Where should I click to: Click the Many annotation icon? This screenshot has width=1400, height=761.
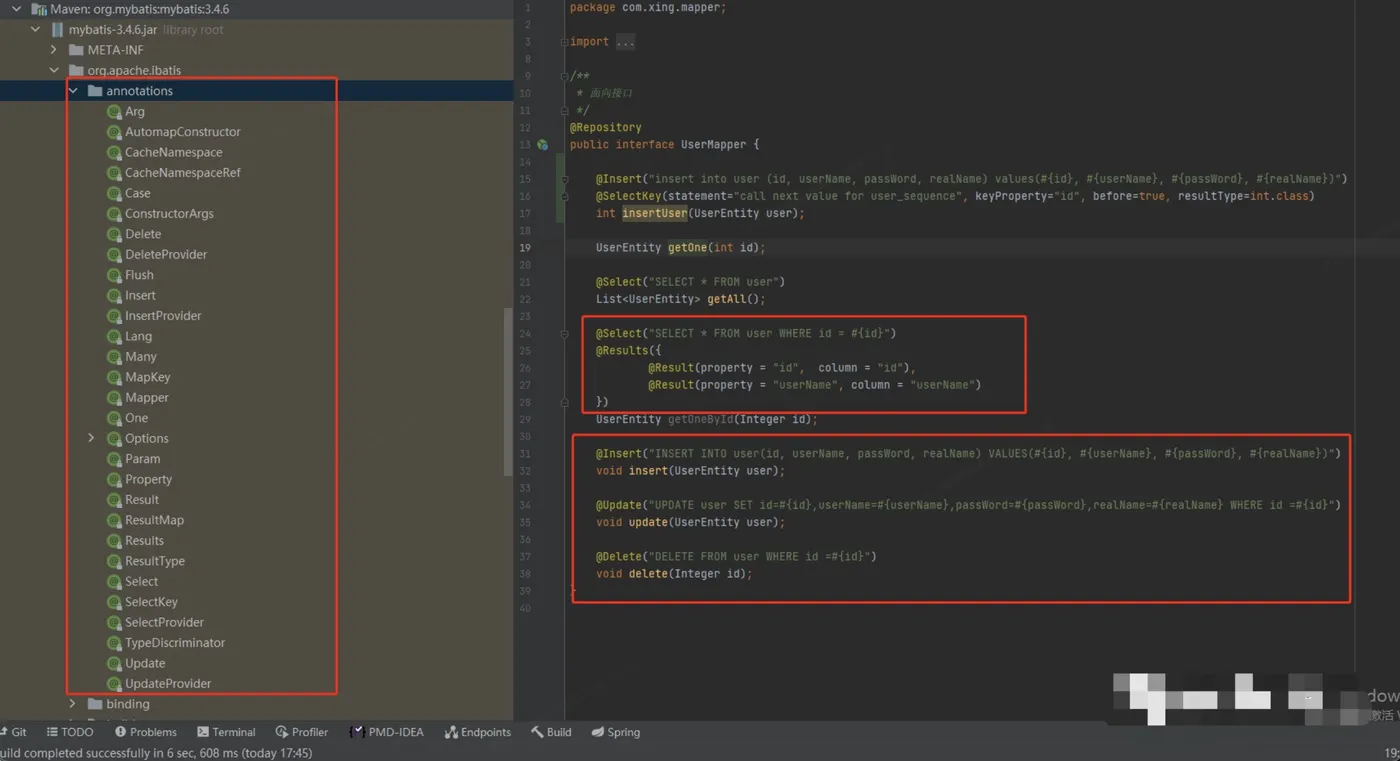tap(114, 357)
